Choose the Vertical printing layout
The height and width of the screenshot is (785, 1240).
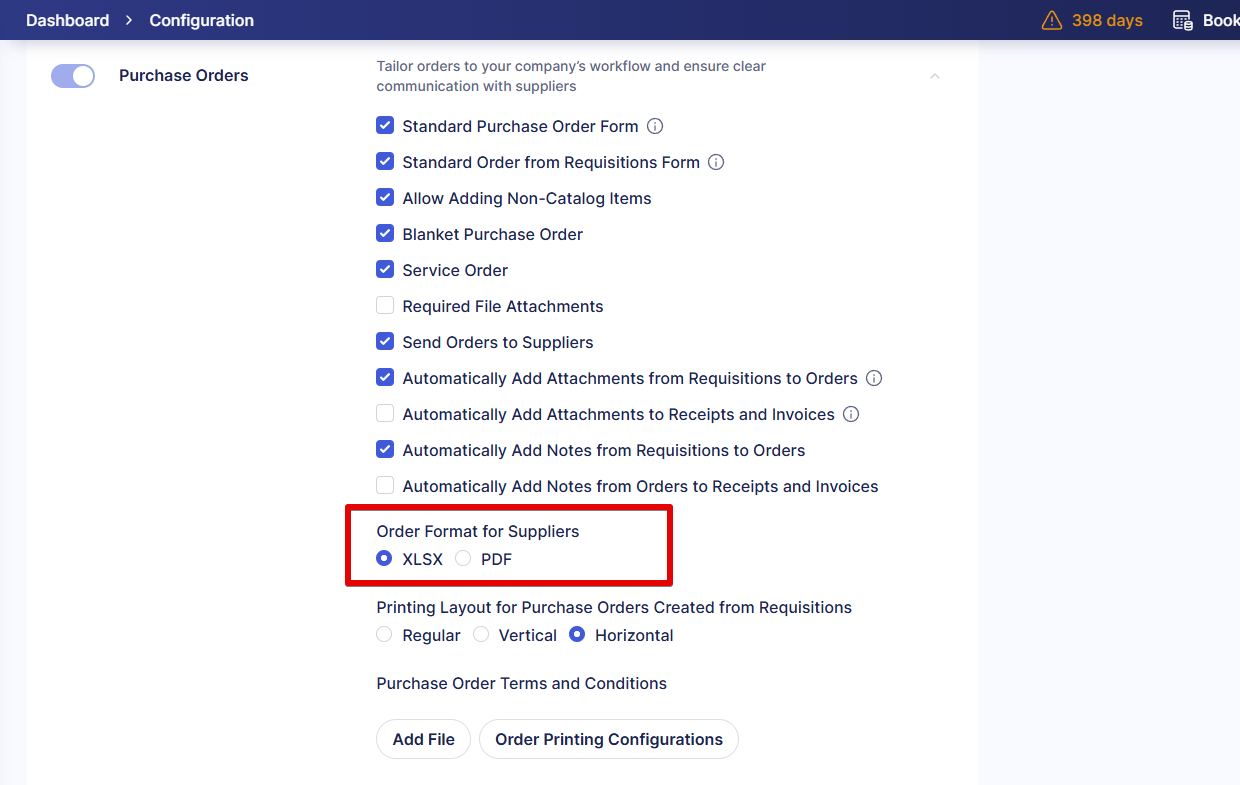click(481, 635)
